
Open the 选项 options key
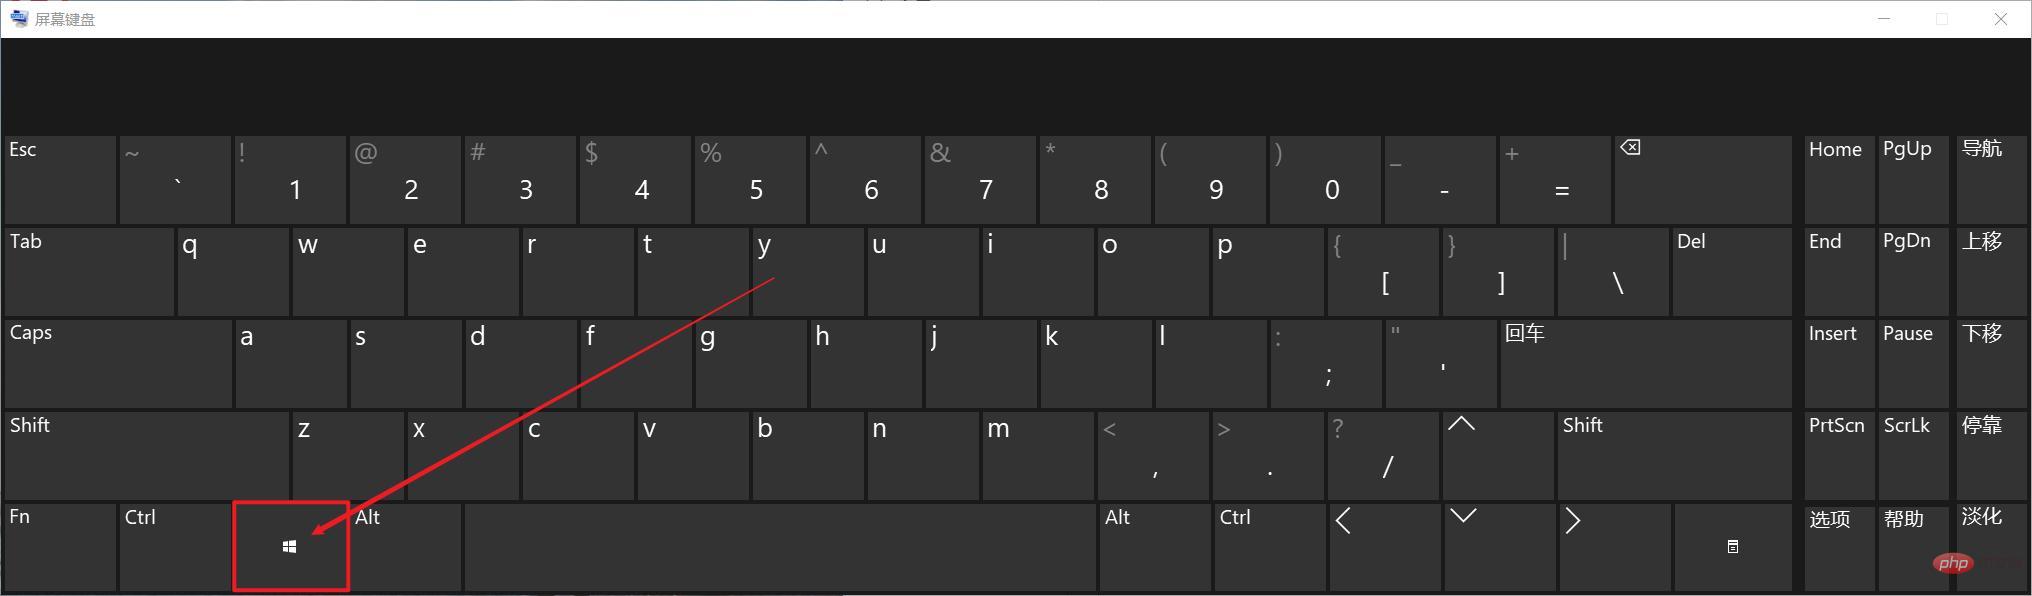1839,547
